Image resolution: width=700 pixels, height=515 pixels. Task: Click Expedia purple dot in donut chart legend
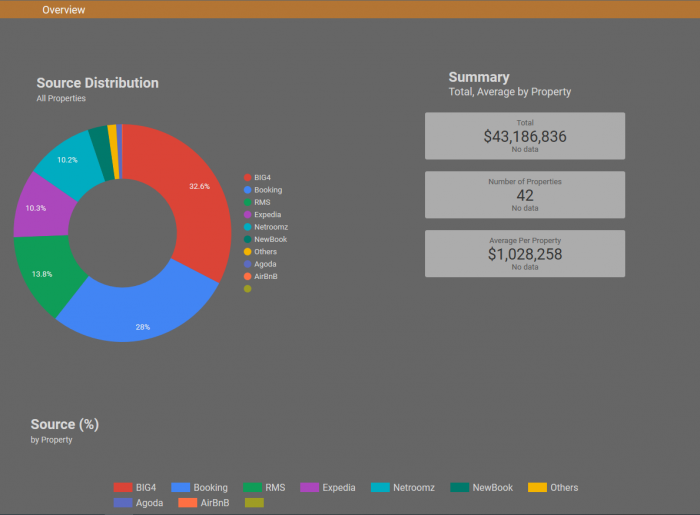(247, 214)
